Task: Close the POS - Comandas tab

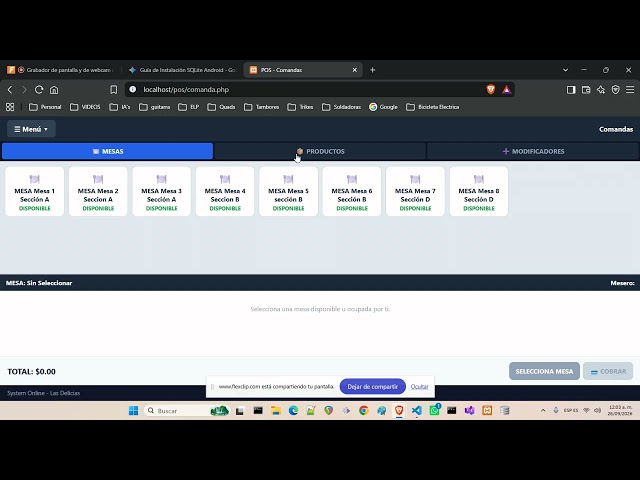Action: click(355, 70)
